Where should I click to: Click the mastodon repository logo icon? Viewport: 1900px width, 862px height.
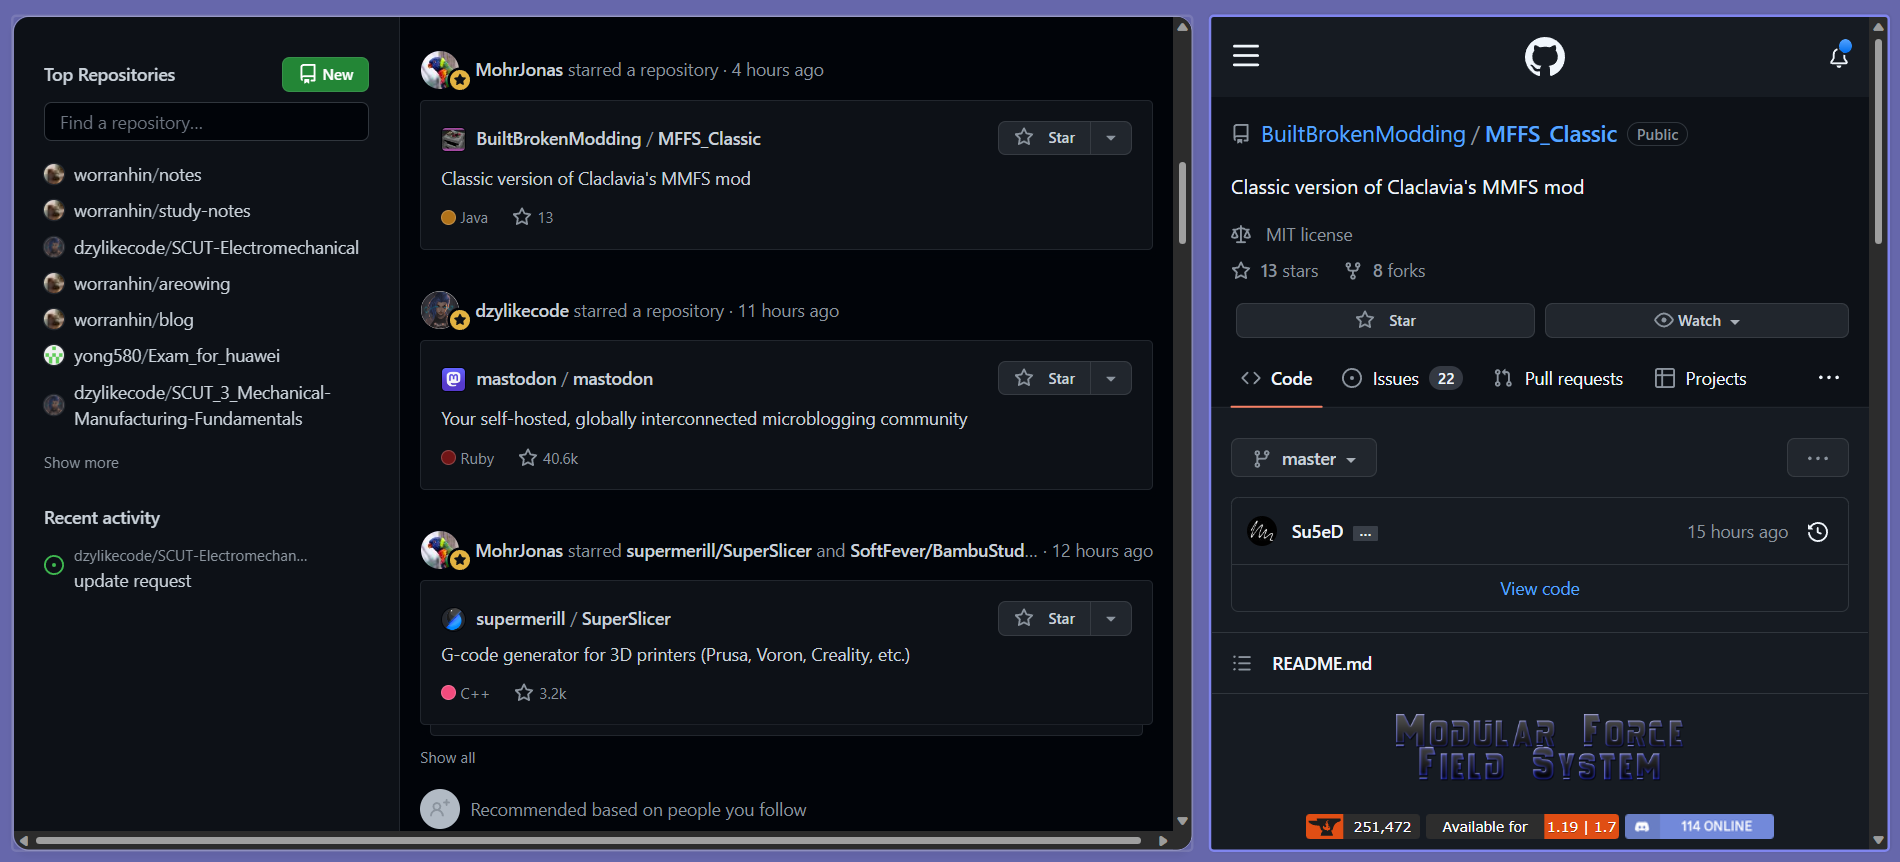coord(453,379)
